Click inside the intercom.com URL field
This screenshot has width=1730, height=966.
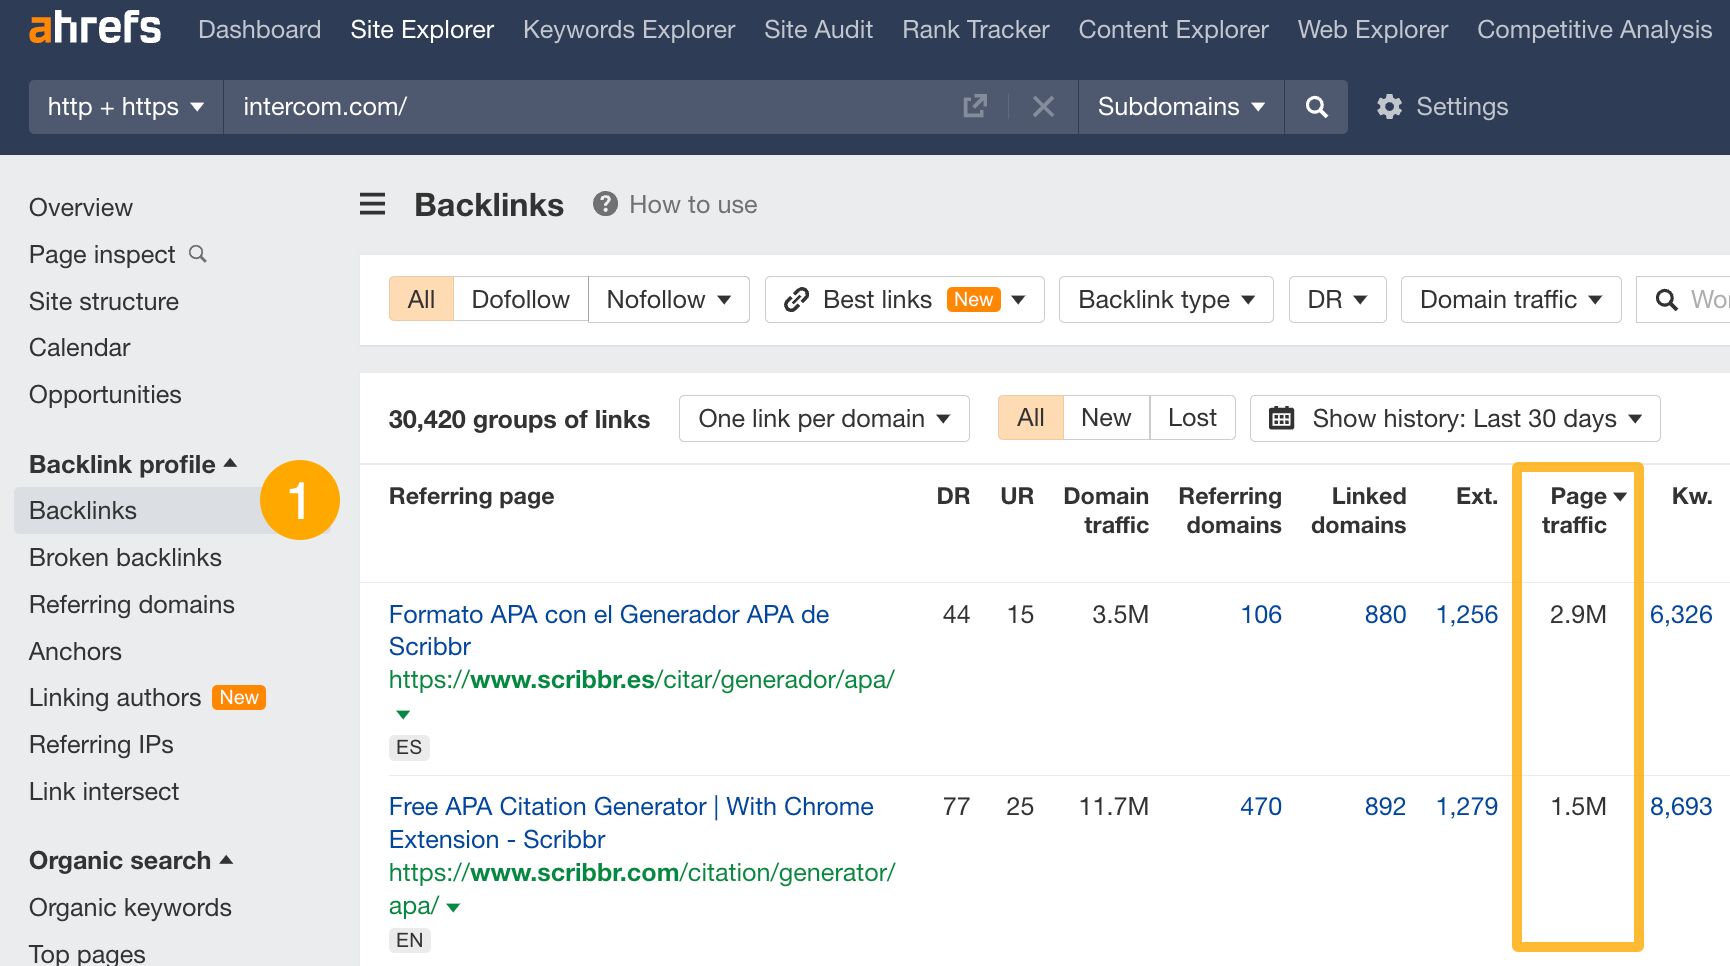pos(500,107)
